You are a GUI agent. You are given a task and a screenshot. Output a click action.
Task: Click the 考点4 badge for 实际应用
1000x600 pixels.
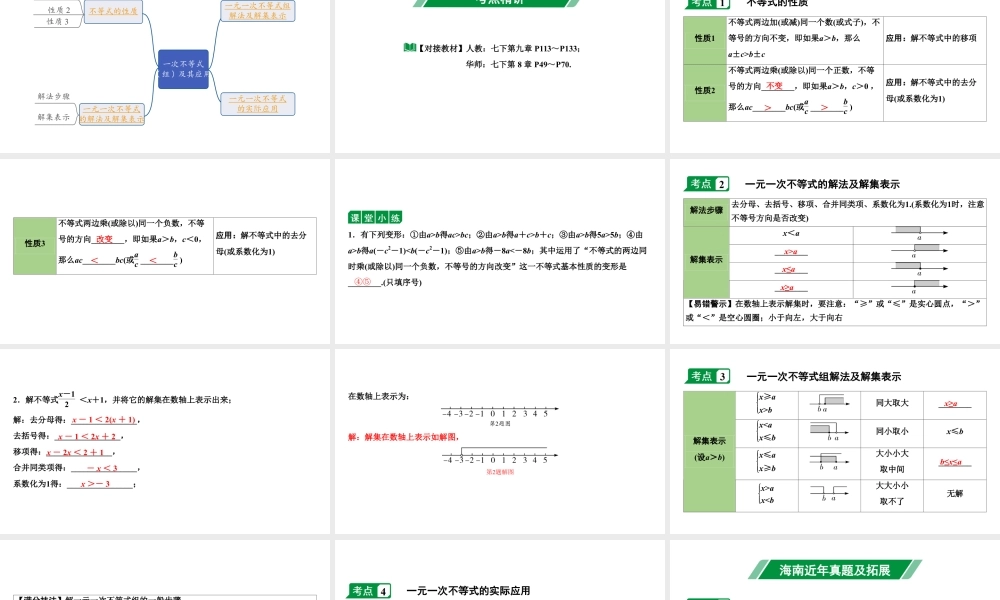click(x=368, y=590)
